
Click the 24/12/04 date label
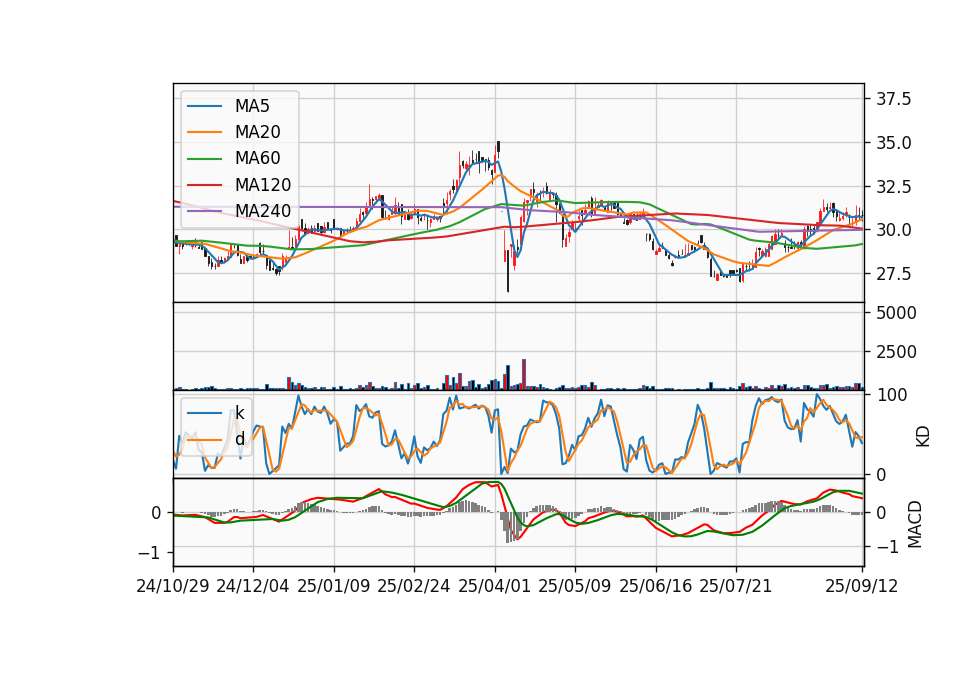(253, 586)
